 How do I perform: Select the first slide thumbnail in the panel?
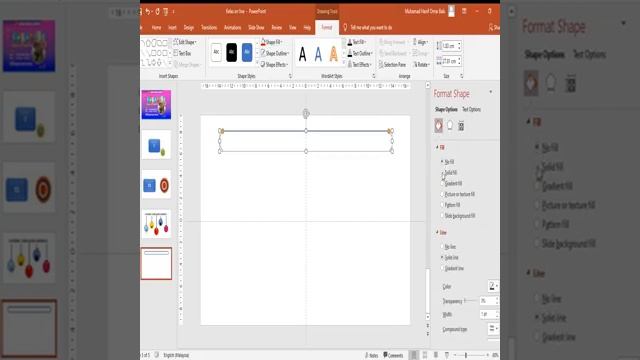coord(156,104)
